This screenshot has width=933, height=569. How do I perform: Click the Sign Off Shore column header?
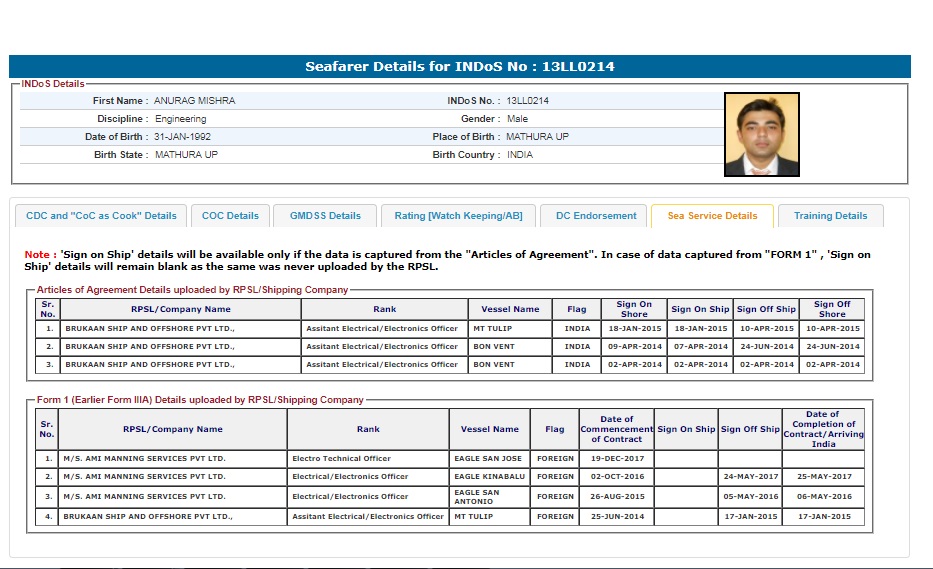pyautogui.click(x=832, y=309)
